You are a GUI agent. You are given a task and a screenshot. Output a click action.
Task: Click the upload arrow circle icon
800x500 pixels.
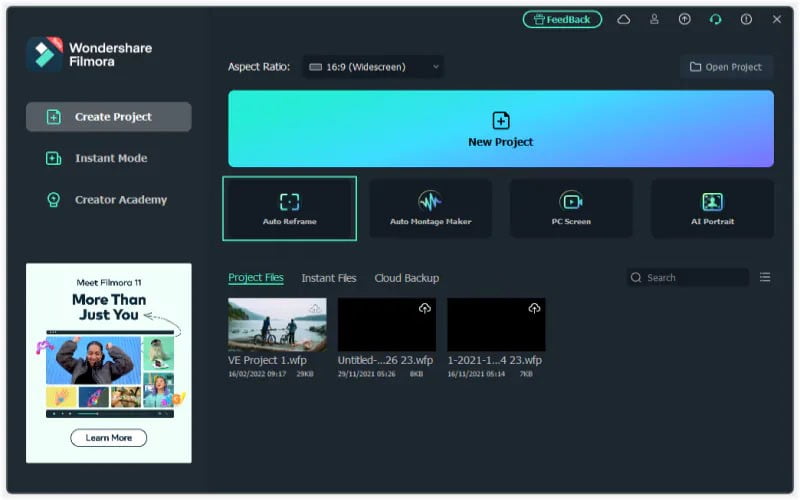point(685,19)
